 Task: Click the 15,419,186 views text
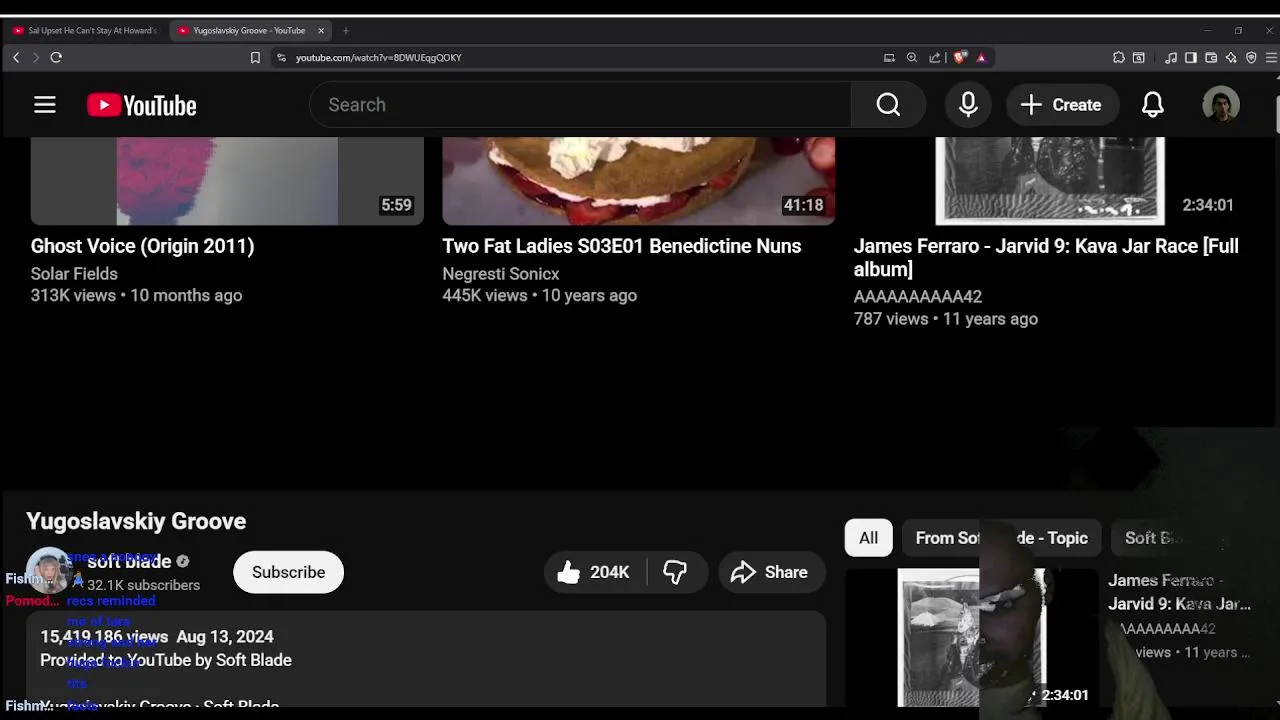coord(104,637)
